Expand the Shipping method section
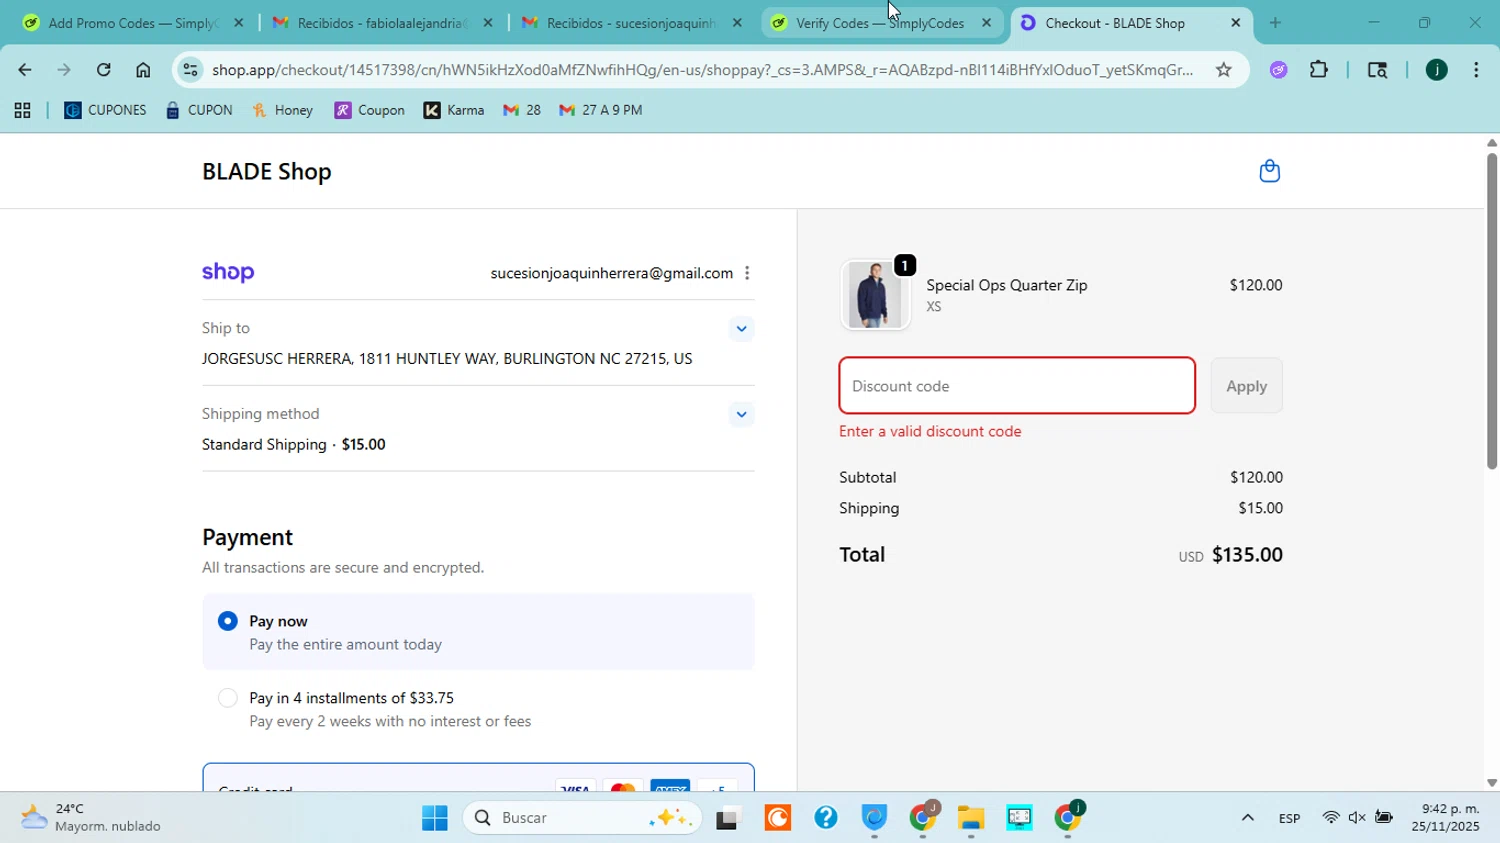1500x843 pixels. pyautogui.click(x=741, y=414)
